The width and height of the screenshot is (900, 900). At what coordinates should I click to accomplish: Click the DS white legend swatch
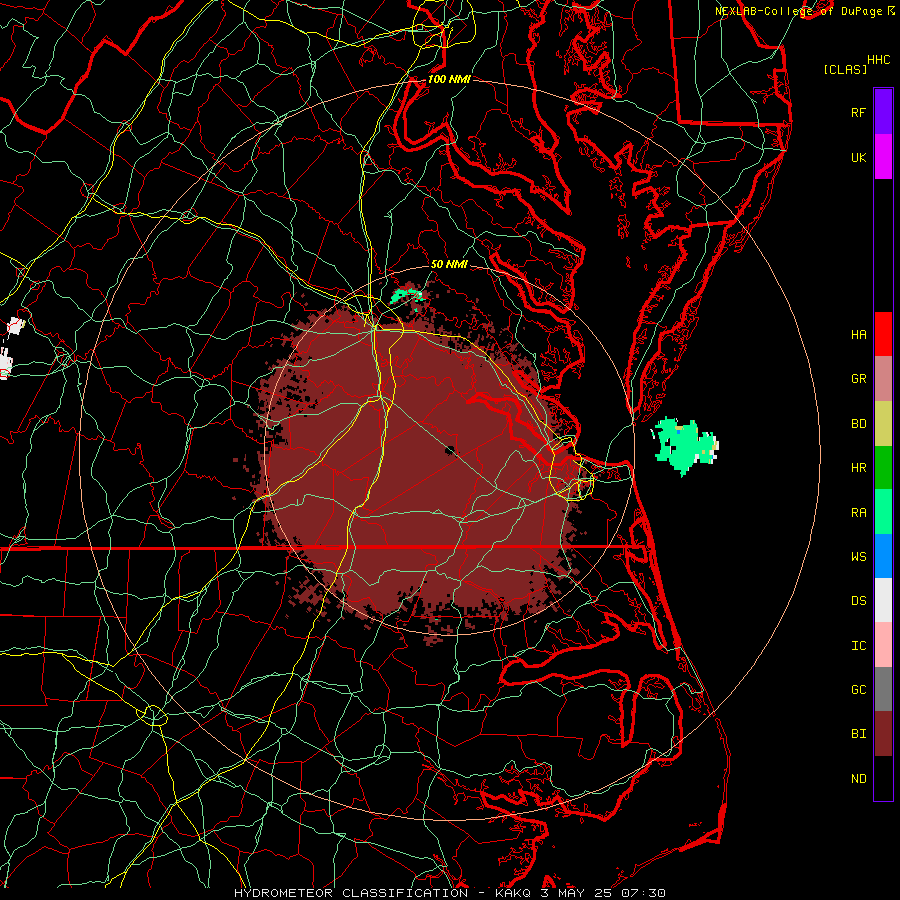883,600
